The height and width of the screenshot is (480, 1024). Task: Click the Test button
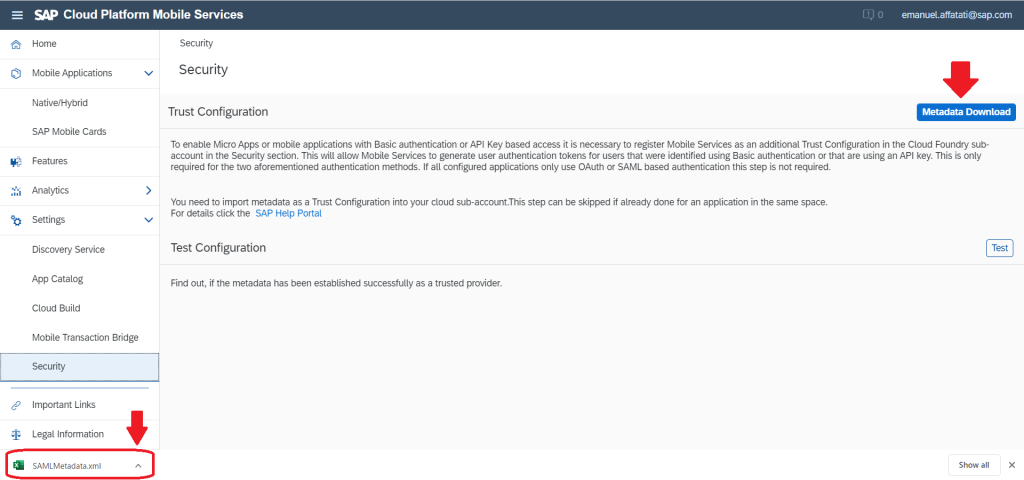click(999, 248)
